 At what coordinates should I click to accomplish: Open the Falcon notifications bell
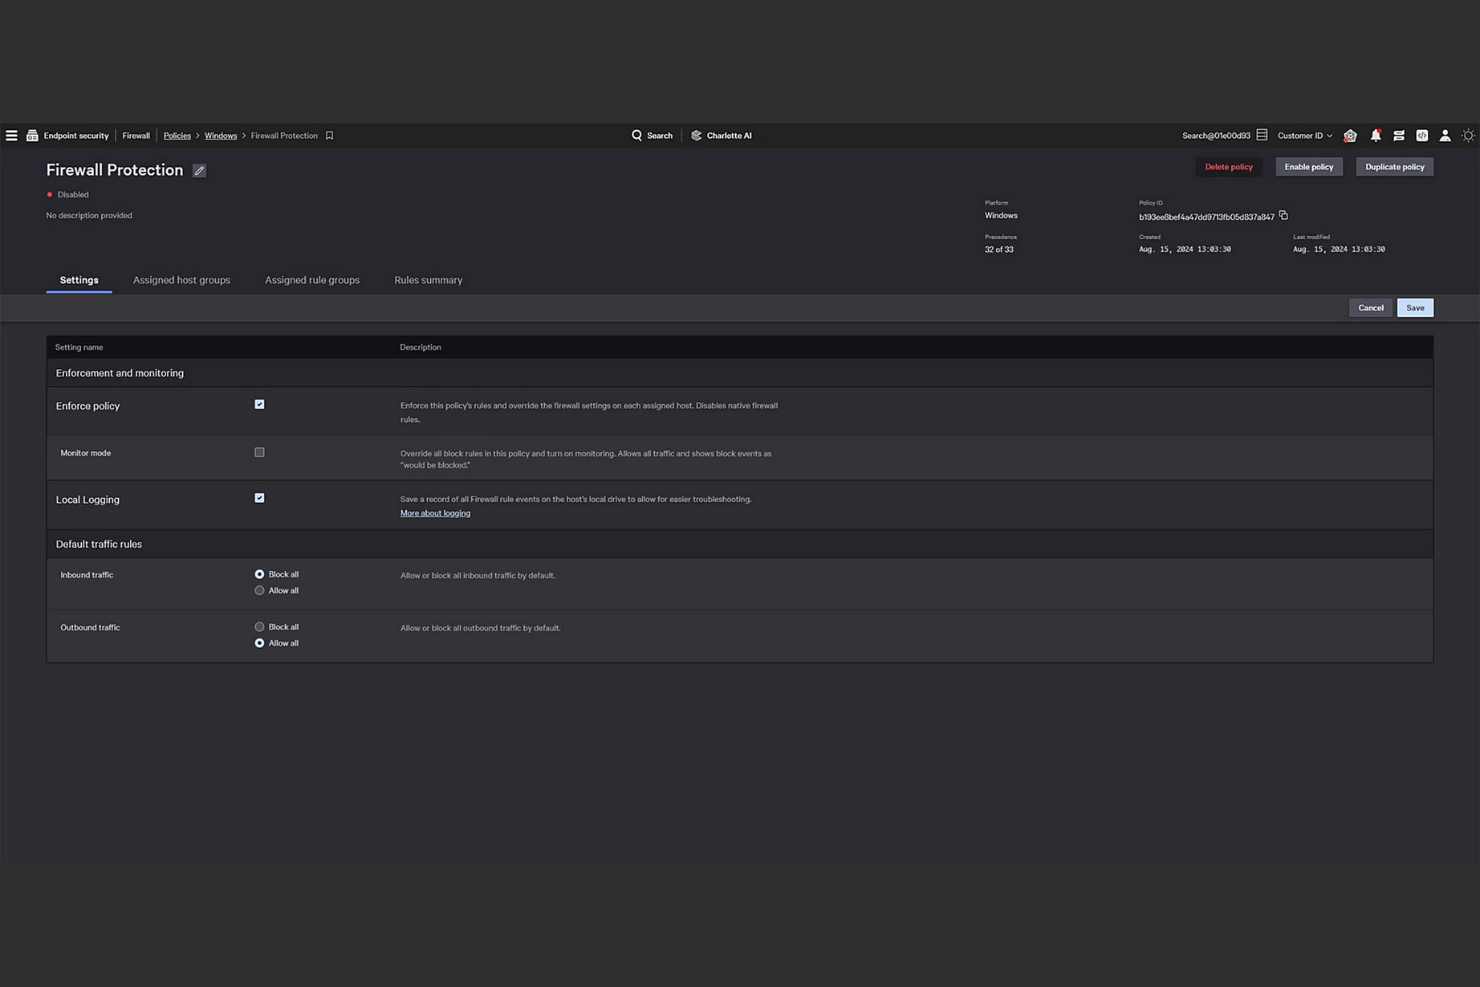pyautogui.click(x=1375, y=135)
